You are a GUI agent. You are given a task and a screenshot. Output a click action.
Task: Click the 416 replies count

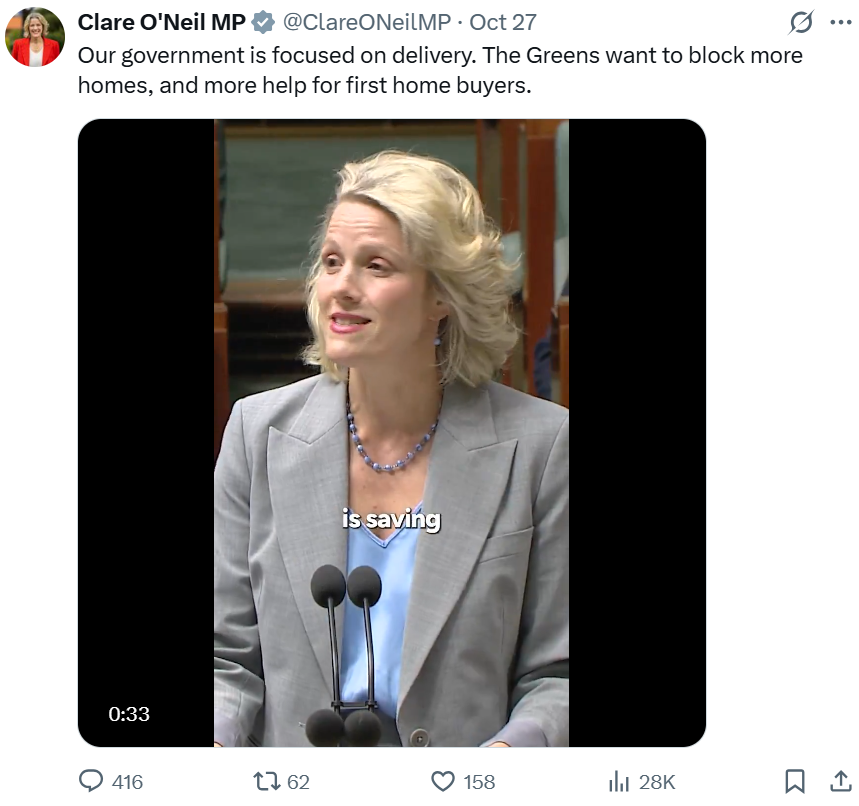pyautogui.click(x=127, y=782)
